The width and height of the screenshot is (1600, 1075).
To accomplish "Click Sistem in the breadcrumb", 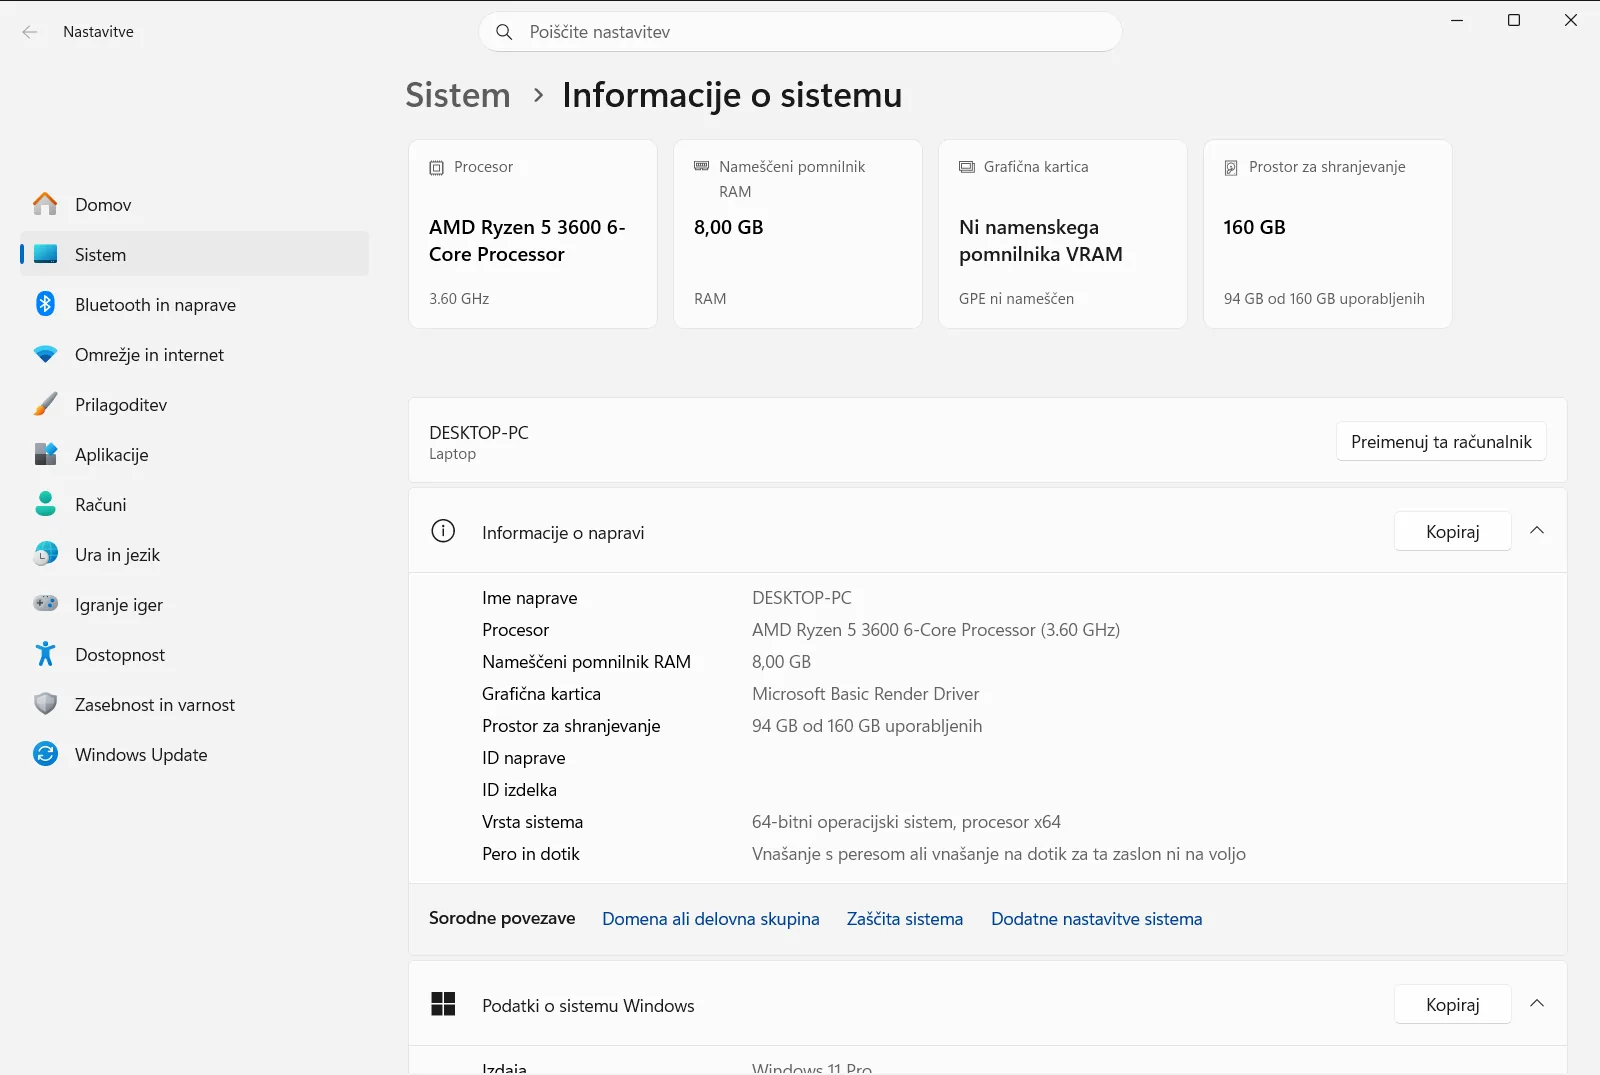I will pos(458,95).
